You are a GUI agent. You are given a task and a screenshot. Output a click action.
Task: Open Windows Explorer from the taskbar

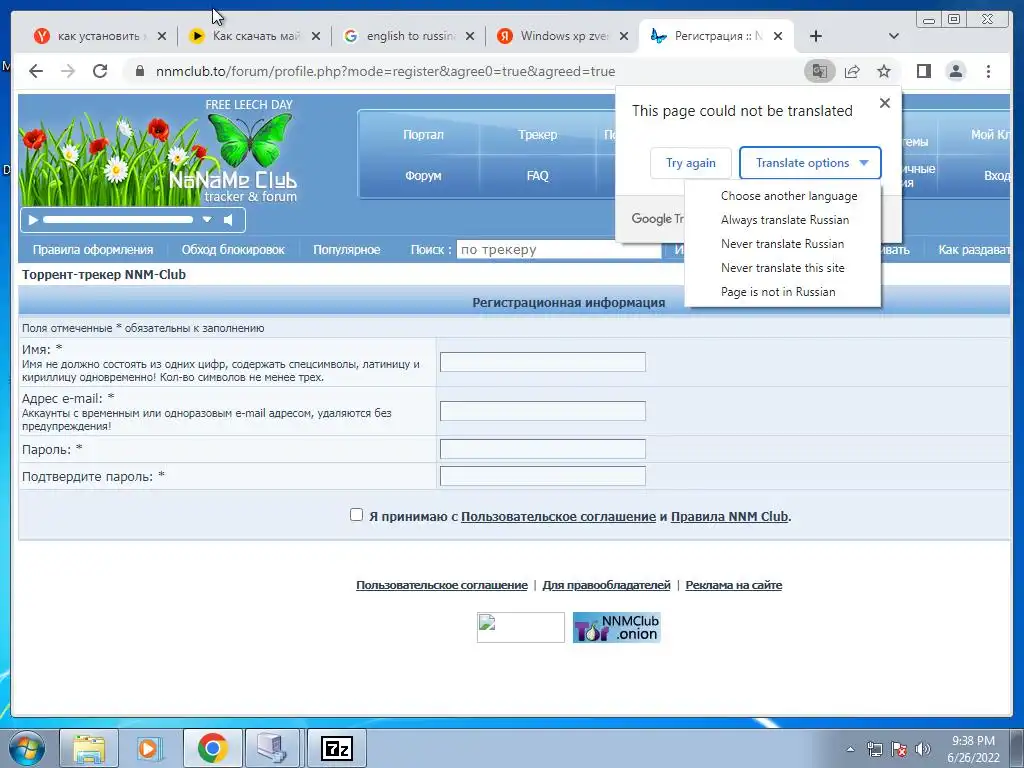coord(89,748)
